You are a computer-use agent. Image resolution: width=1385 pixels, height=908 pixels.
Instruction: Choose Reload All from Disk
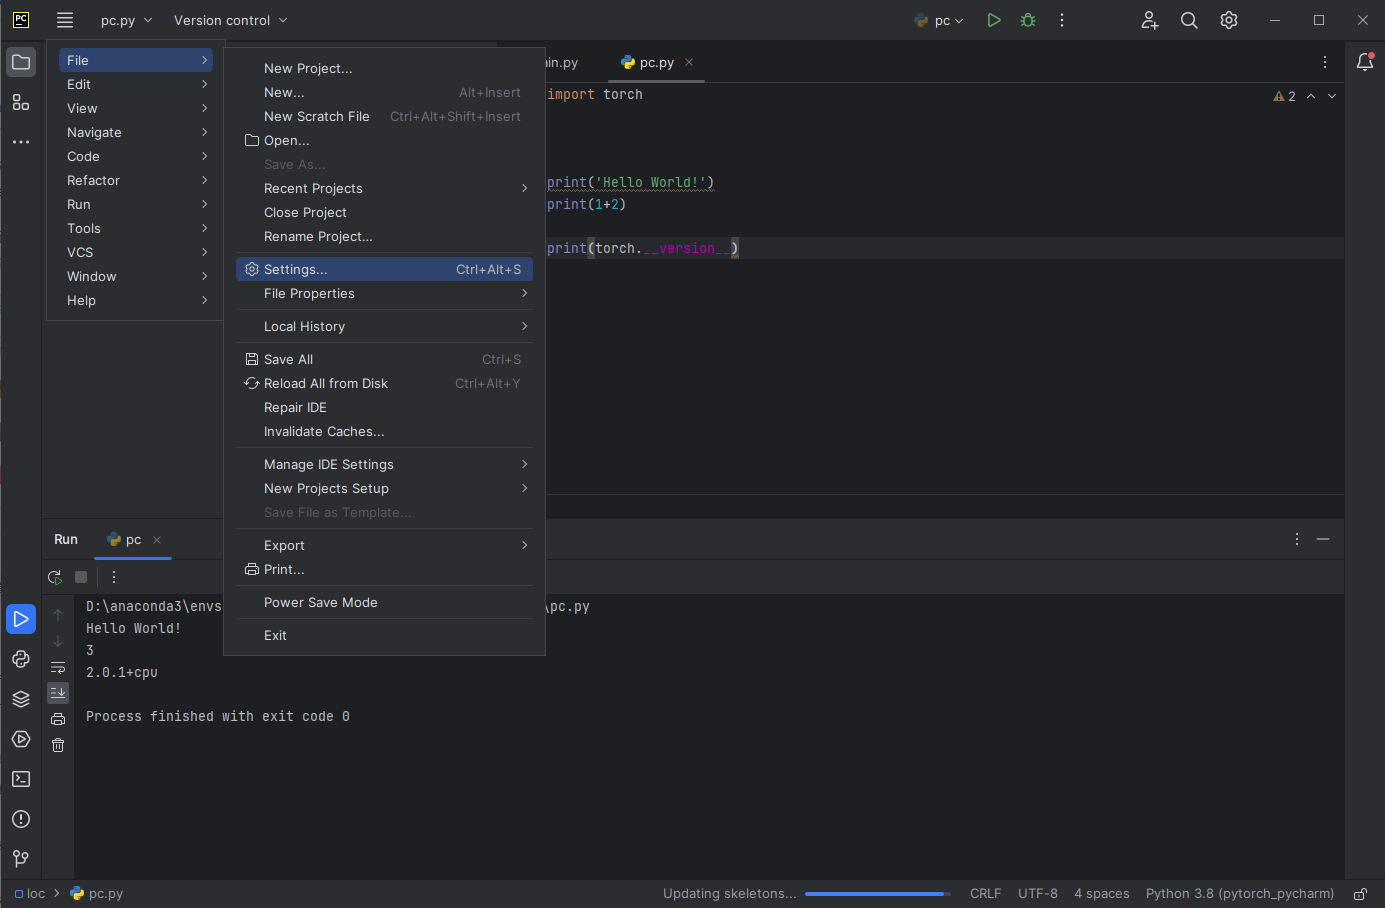[x=384, y=383]
